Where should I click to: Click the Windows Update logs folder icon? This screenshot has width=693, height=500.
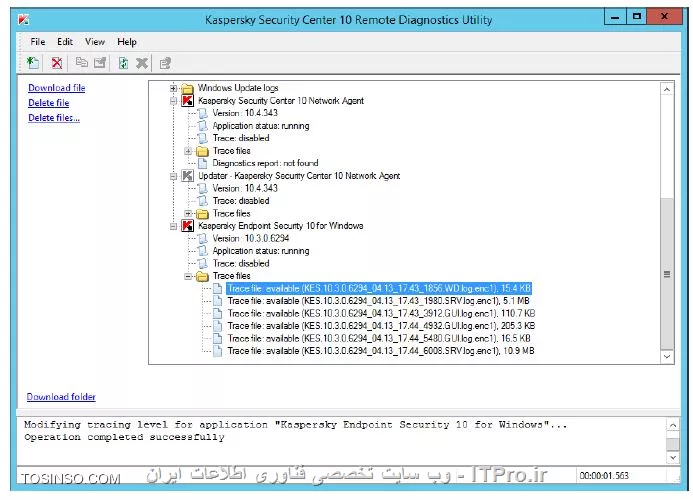tap(188, 88)
